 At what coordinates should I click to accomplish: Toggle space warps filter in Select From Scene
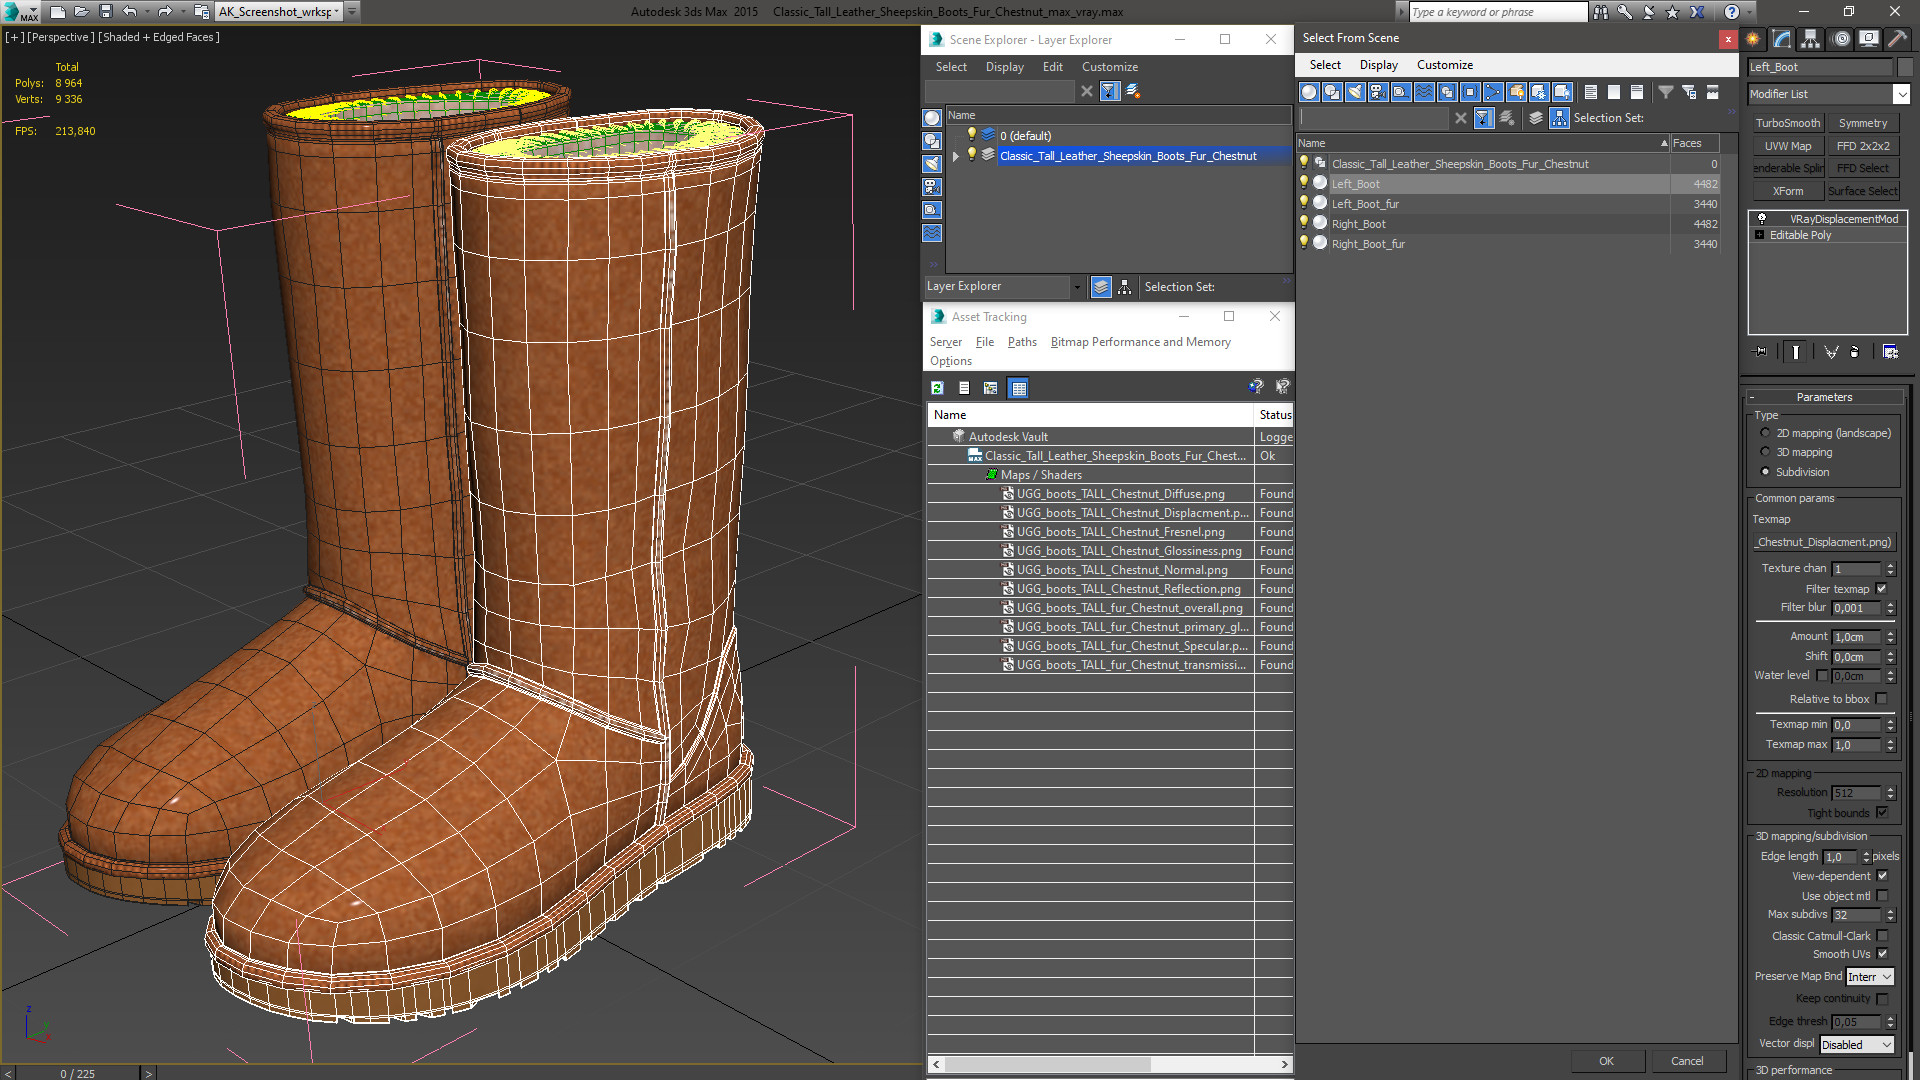1424,92
